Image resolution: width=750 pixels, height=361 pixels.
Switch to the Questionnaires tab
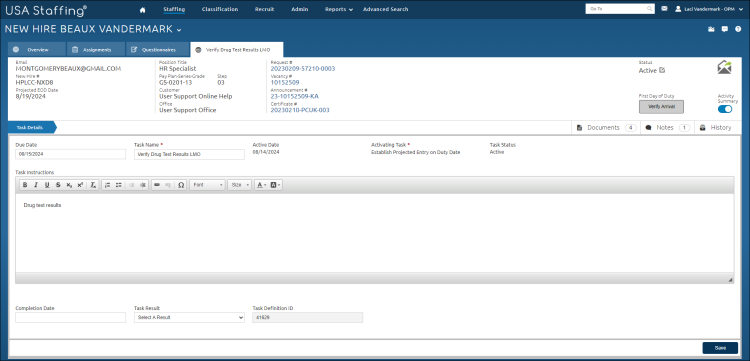[x=157, y=49]
